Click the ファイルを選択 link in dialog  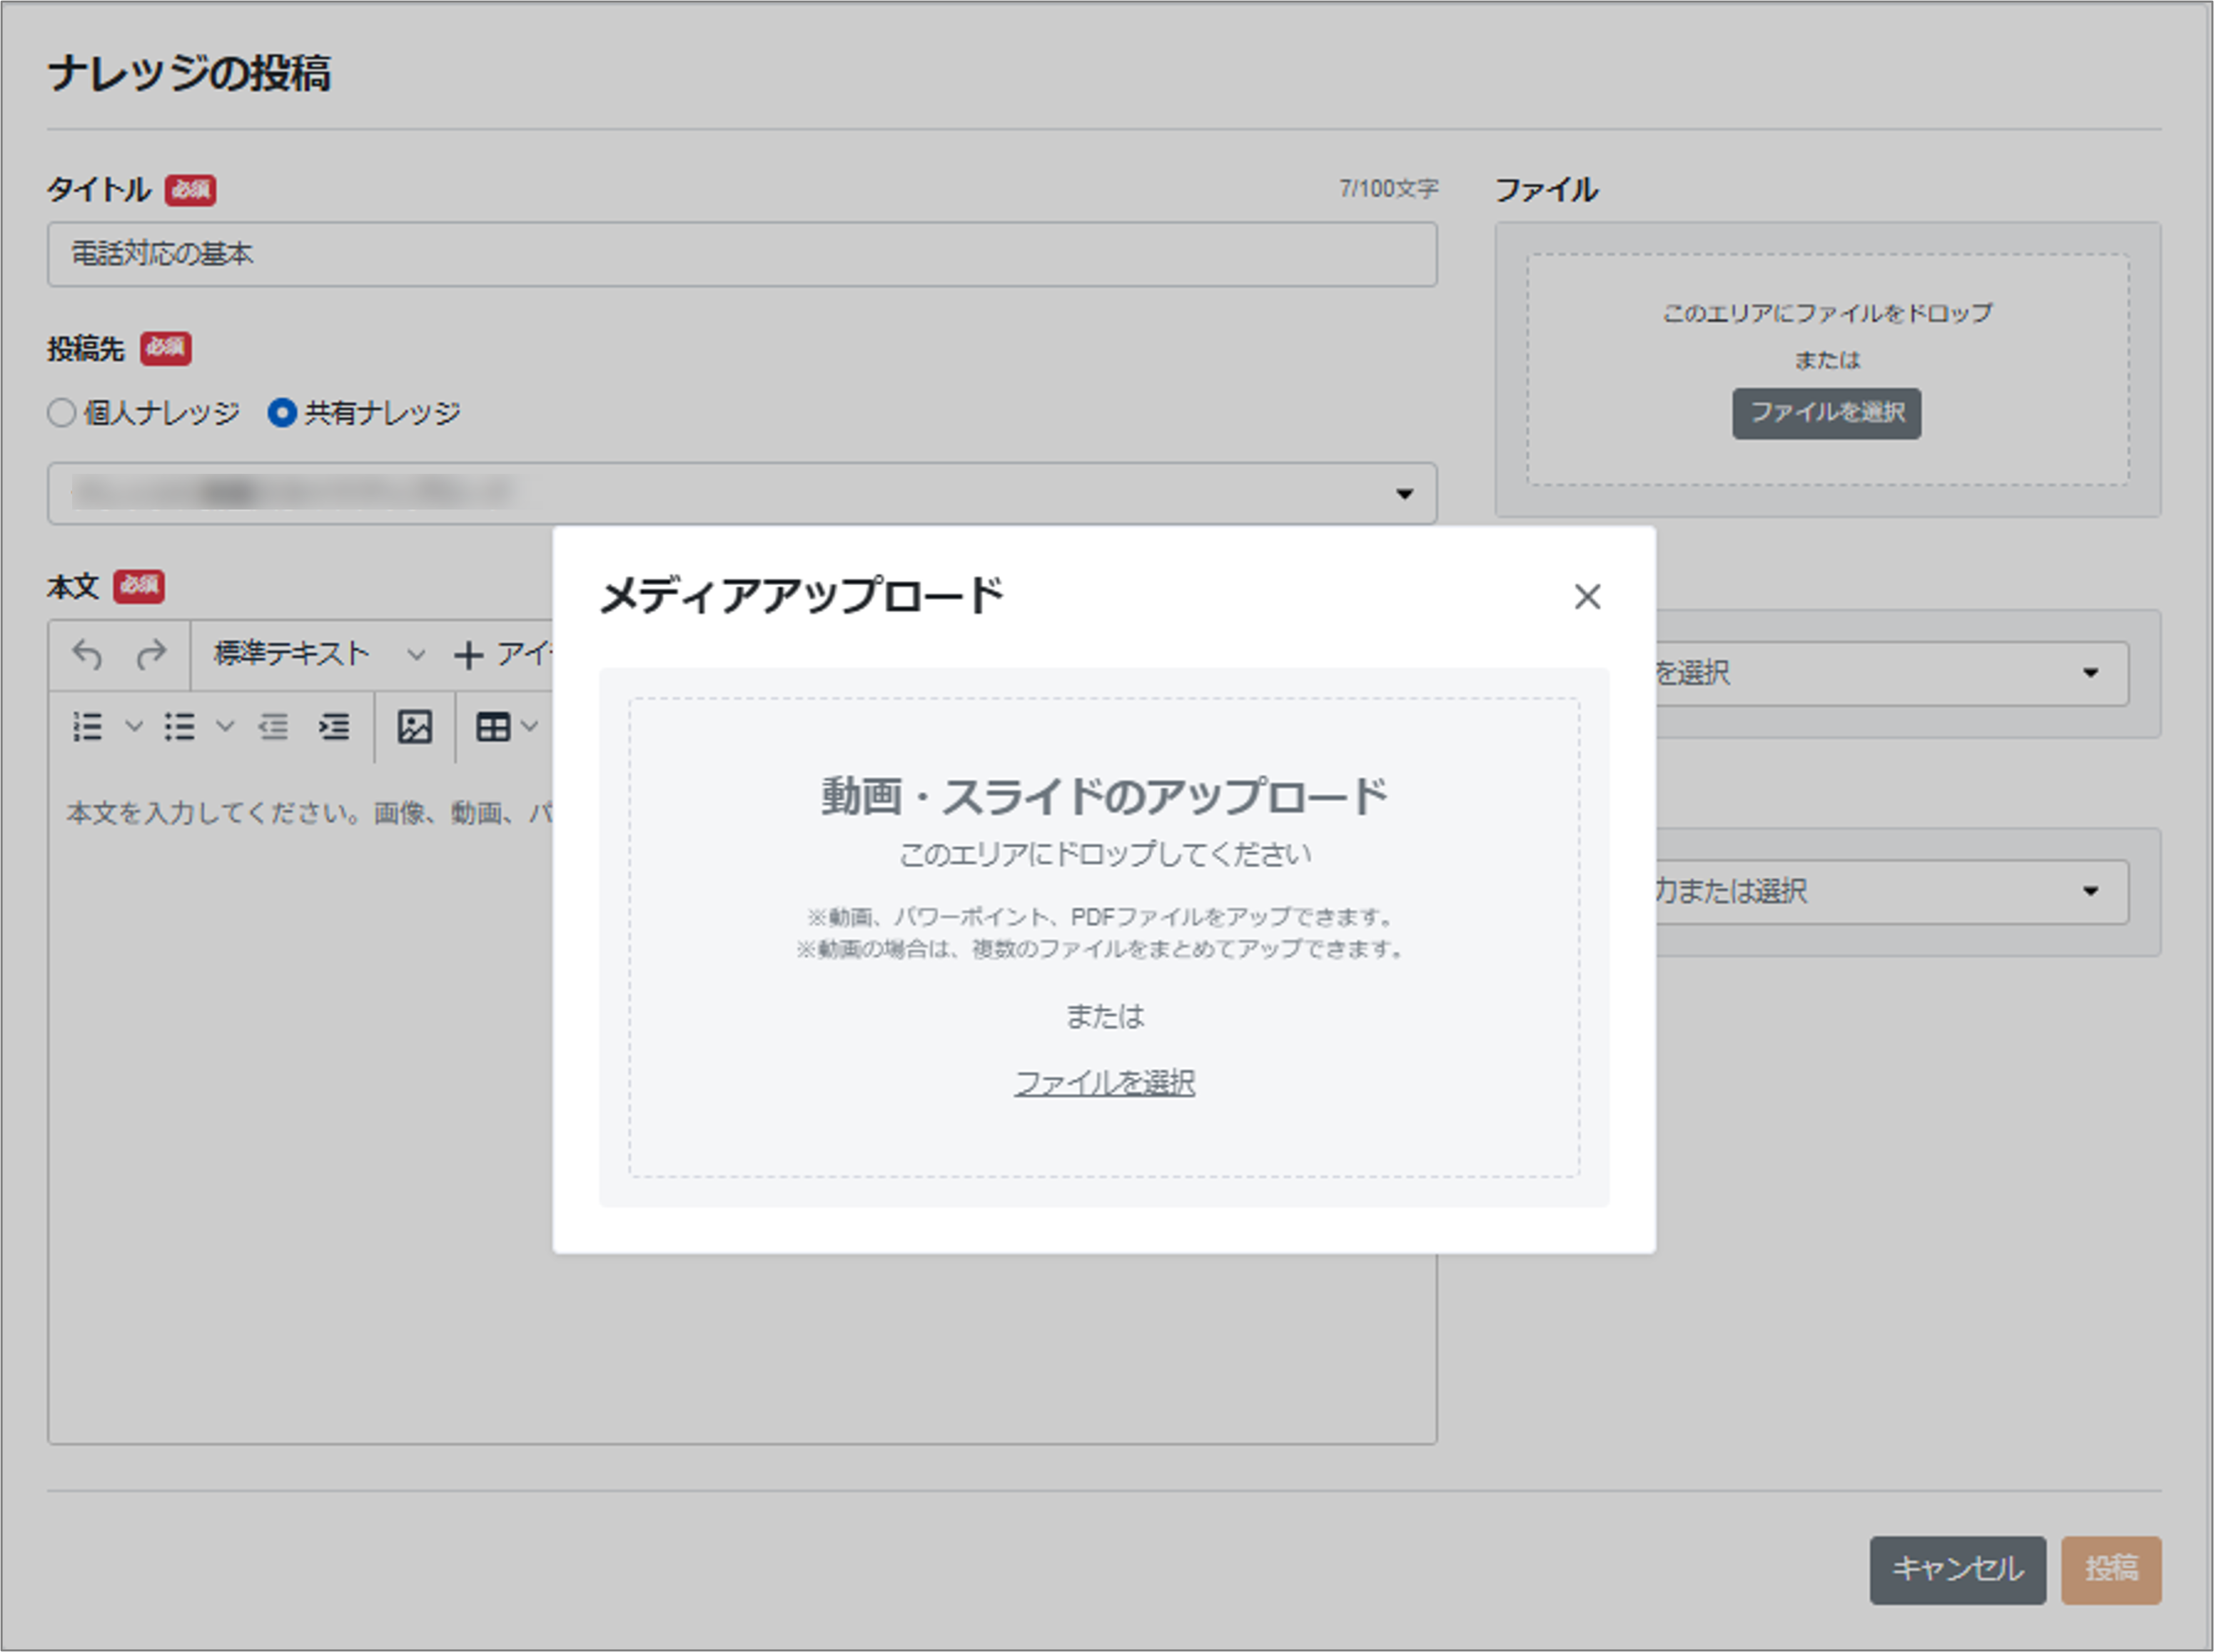point(1104,1083)
